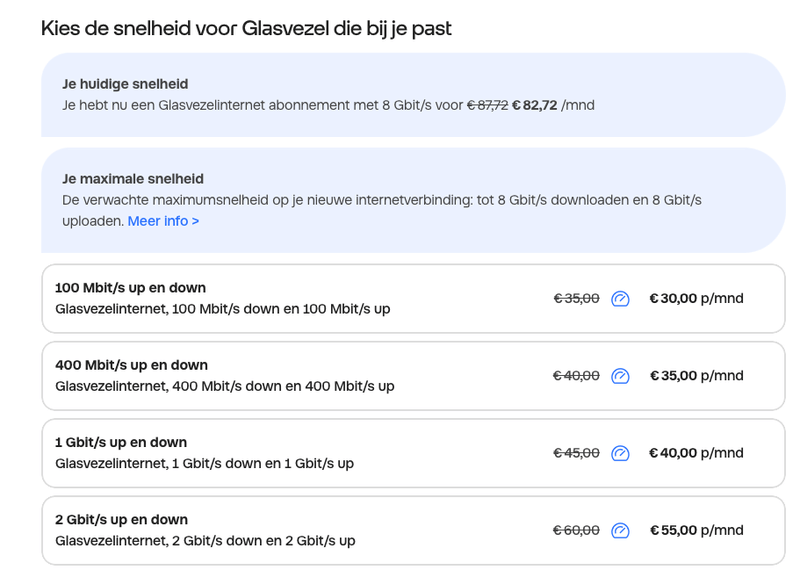Click the struck-through €87,72 current price
The image size is (800, 570).
pyautogui.click(x=487, y=105)
